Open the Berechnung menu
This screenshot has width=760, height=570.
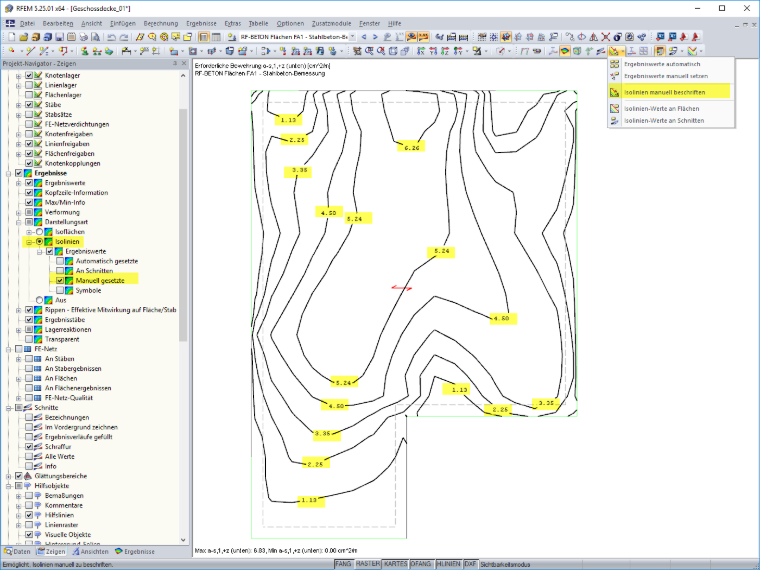(161, 23)
